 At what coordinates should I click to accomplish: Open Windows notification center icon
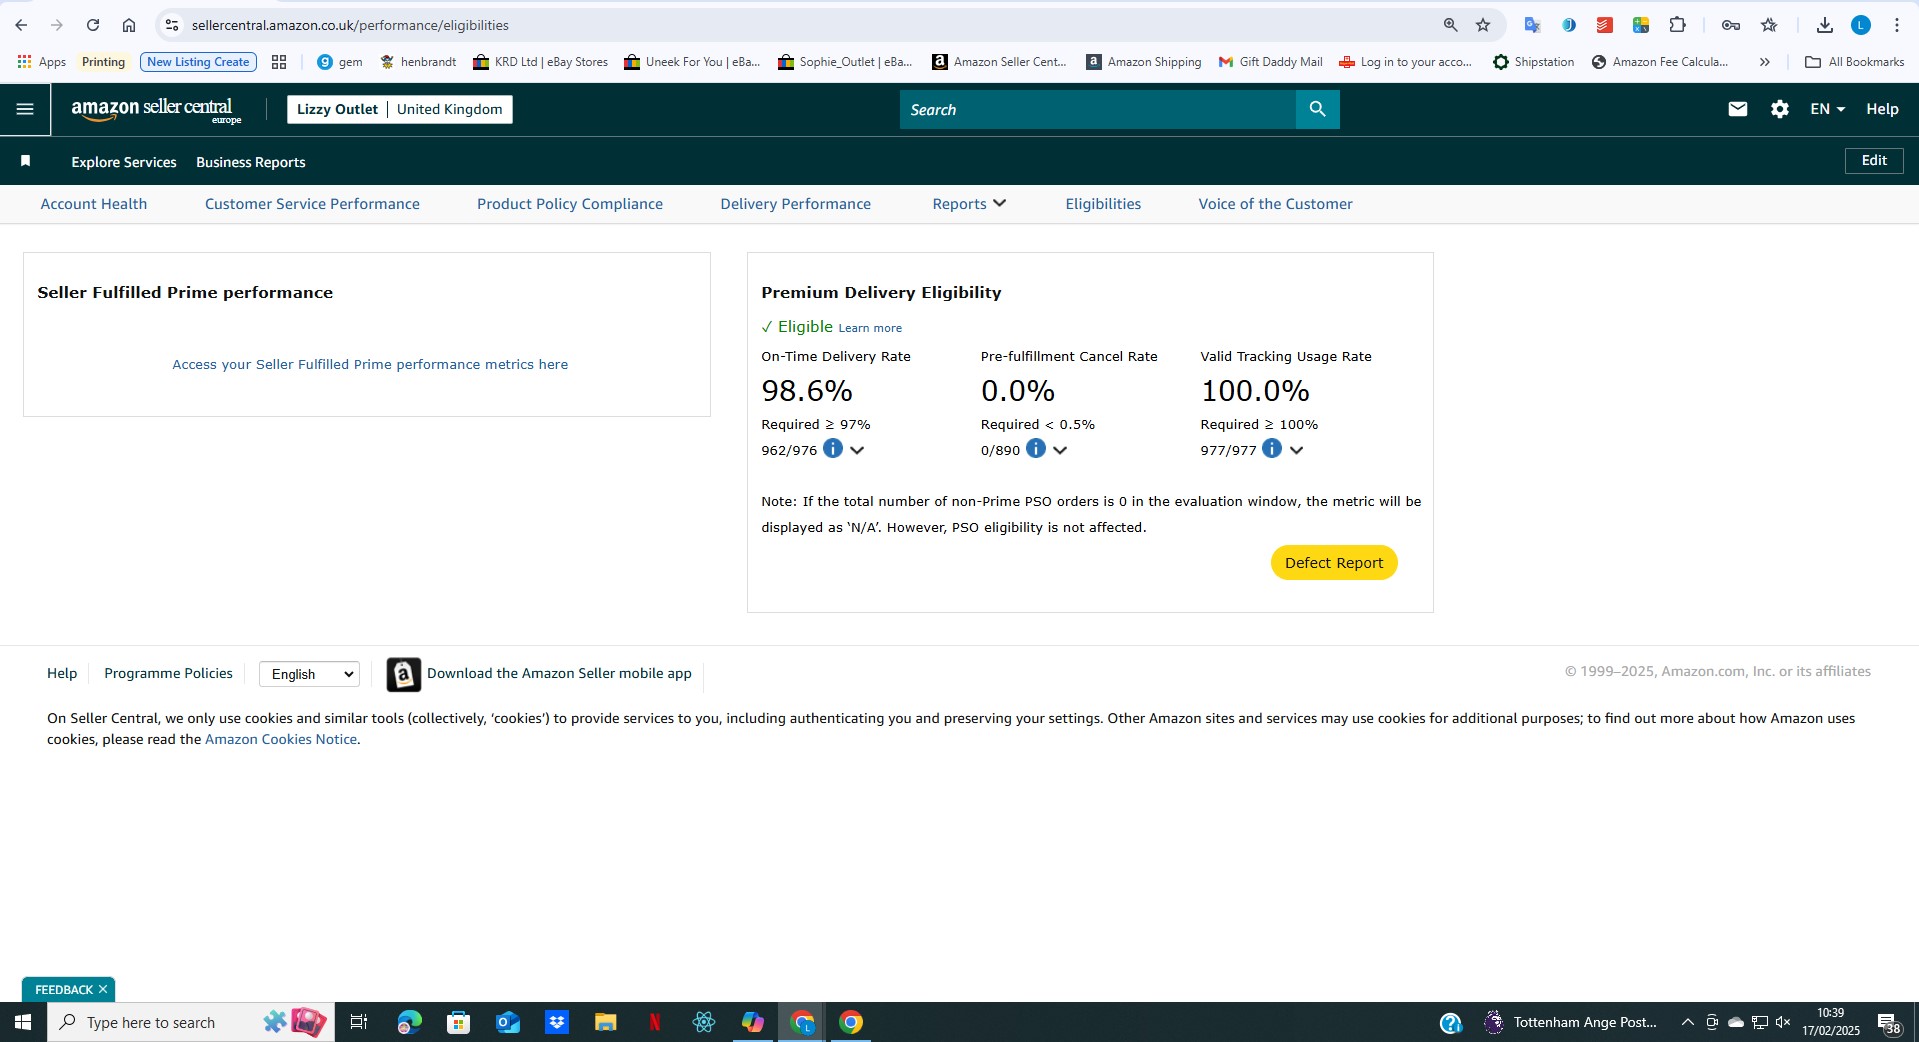point(1888,1022)
